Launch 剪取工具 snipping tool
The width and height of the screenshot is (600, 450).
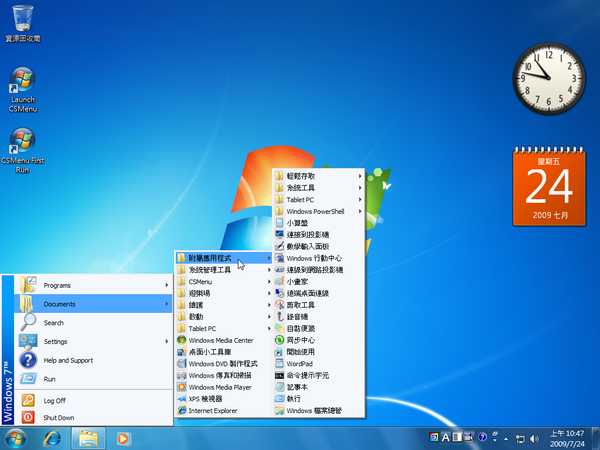[319, 305]
